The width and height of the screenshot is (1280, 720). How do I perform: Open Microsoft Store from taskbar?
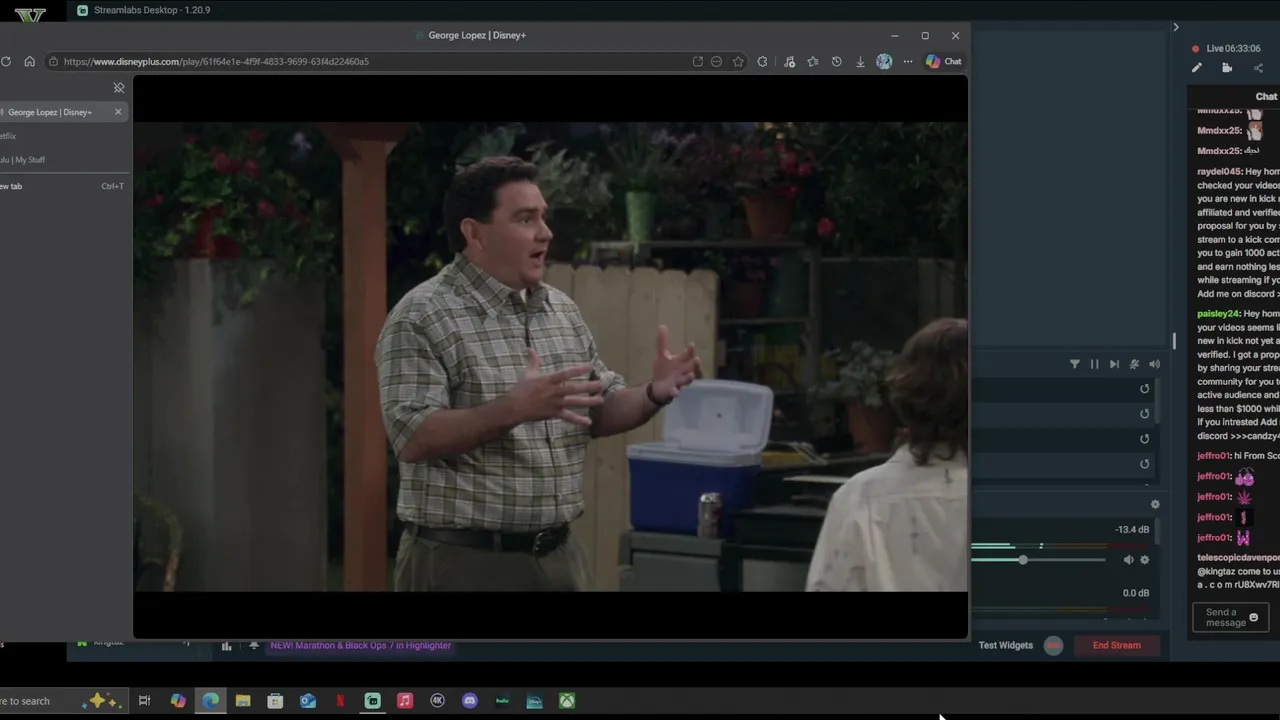(x=275, y=701)
